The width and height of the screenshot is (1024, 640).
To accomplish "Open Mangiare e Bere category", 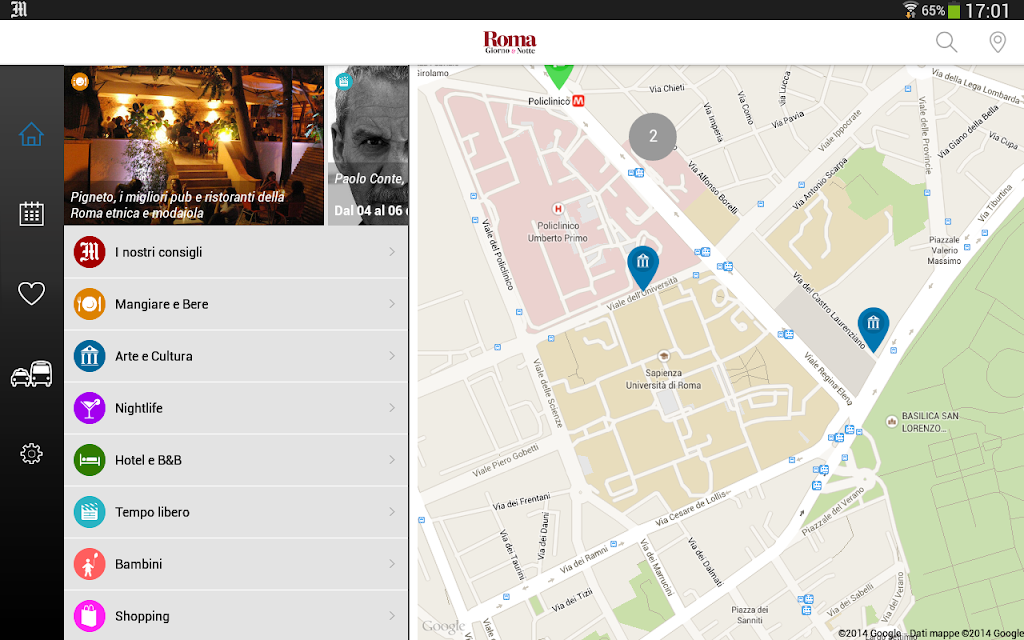I will [x=236, y=304].
